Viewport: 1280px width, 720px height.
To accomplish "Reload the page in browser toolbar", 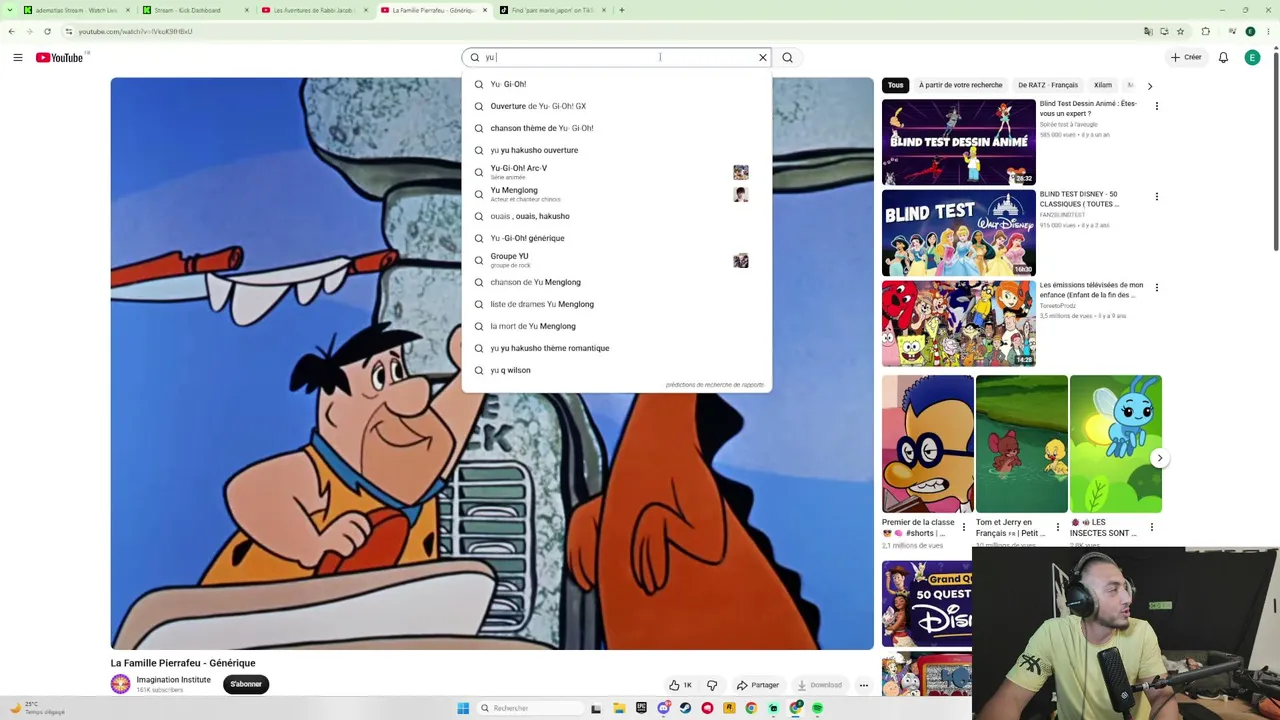I will tap(47, 31).
